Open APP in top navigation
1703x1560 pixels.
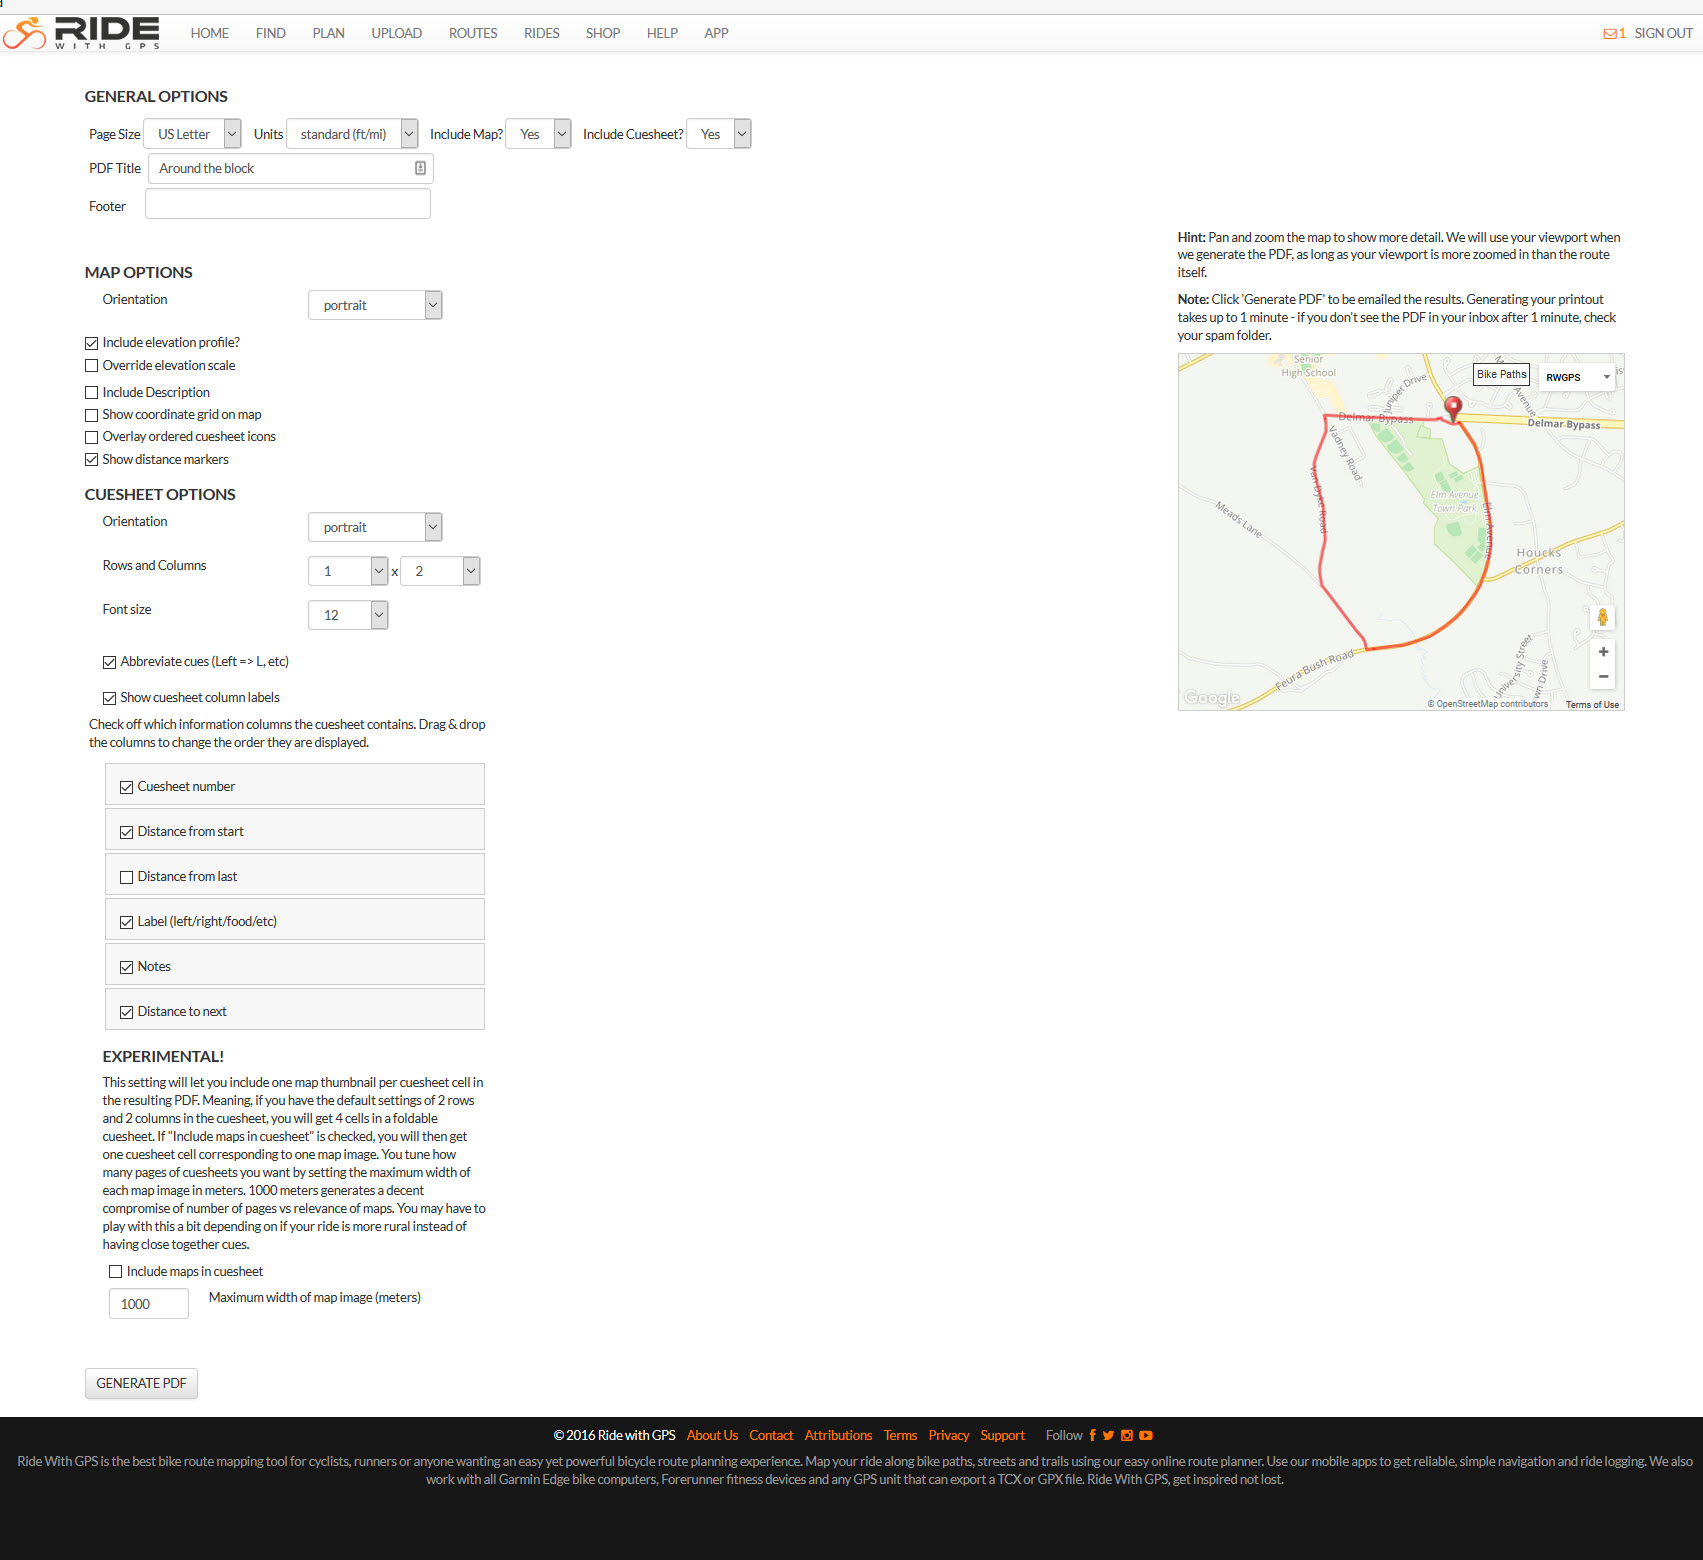pyautogui.click(x=716, y=33)
